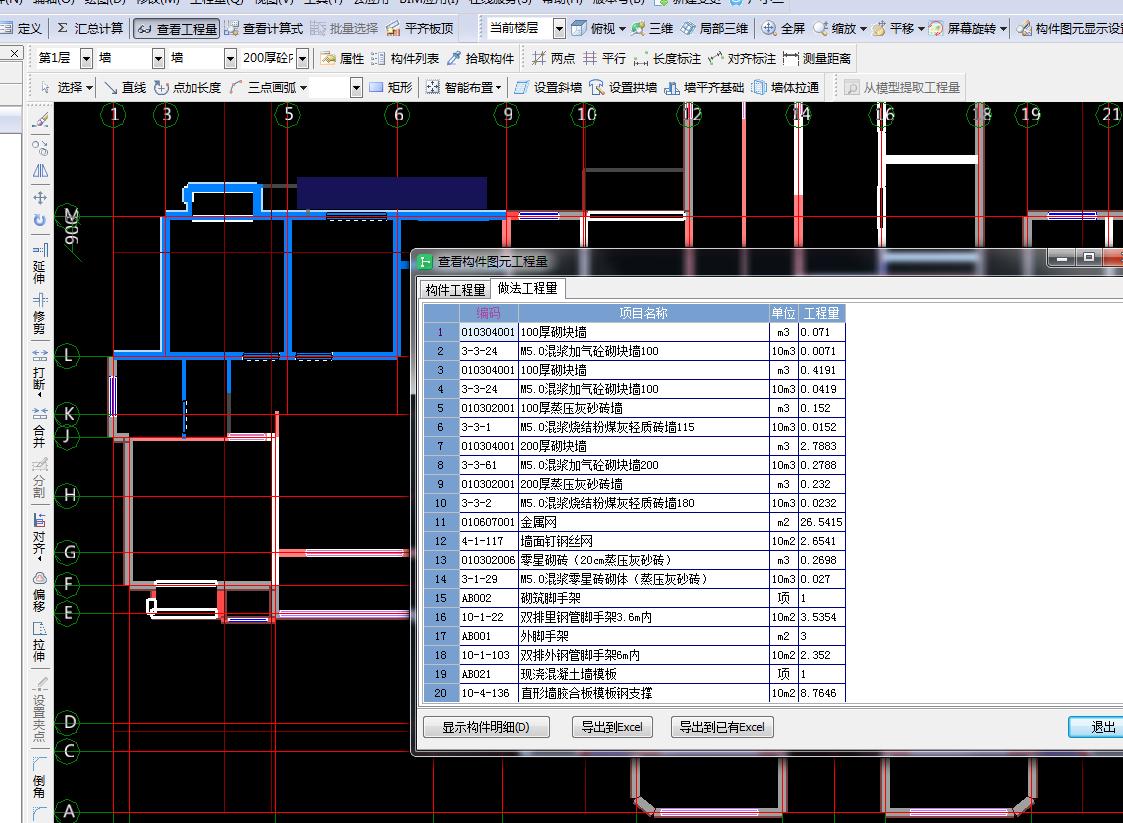The width and height of the screenshot is (1123, 823).
Task: Select 长度标注 length dimension tool
Action: pos(667,58)
